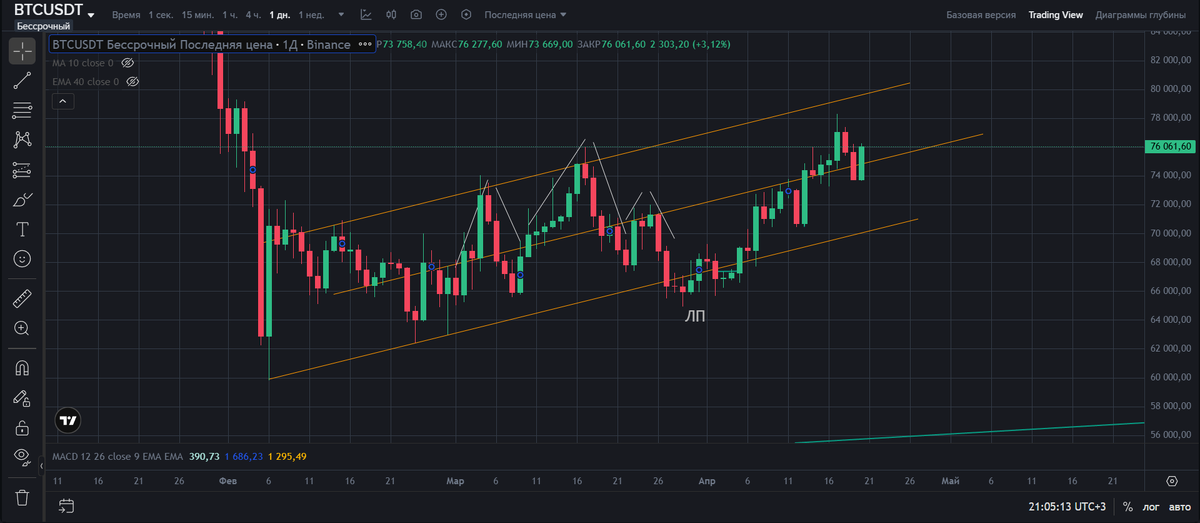Viewport: 1200px width, 523px height.
Task: Activate the magnet snap mode
Action: pyautogui.click(x=22, y=368)
